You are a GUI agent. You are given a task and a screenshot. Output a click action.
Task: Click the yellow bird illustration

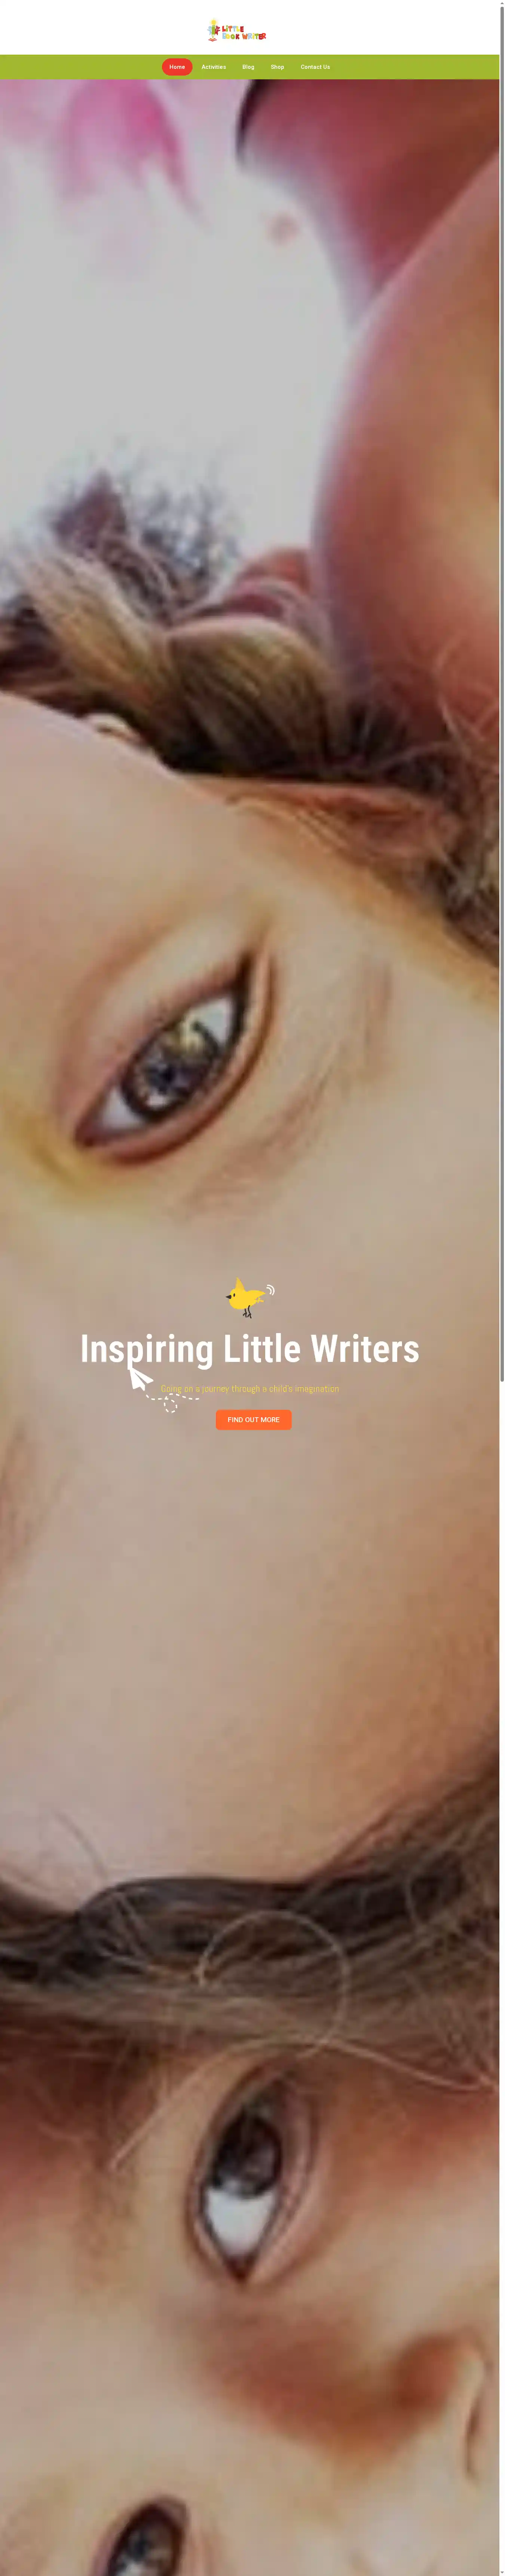[x=245, y=1297]
